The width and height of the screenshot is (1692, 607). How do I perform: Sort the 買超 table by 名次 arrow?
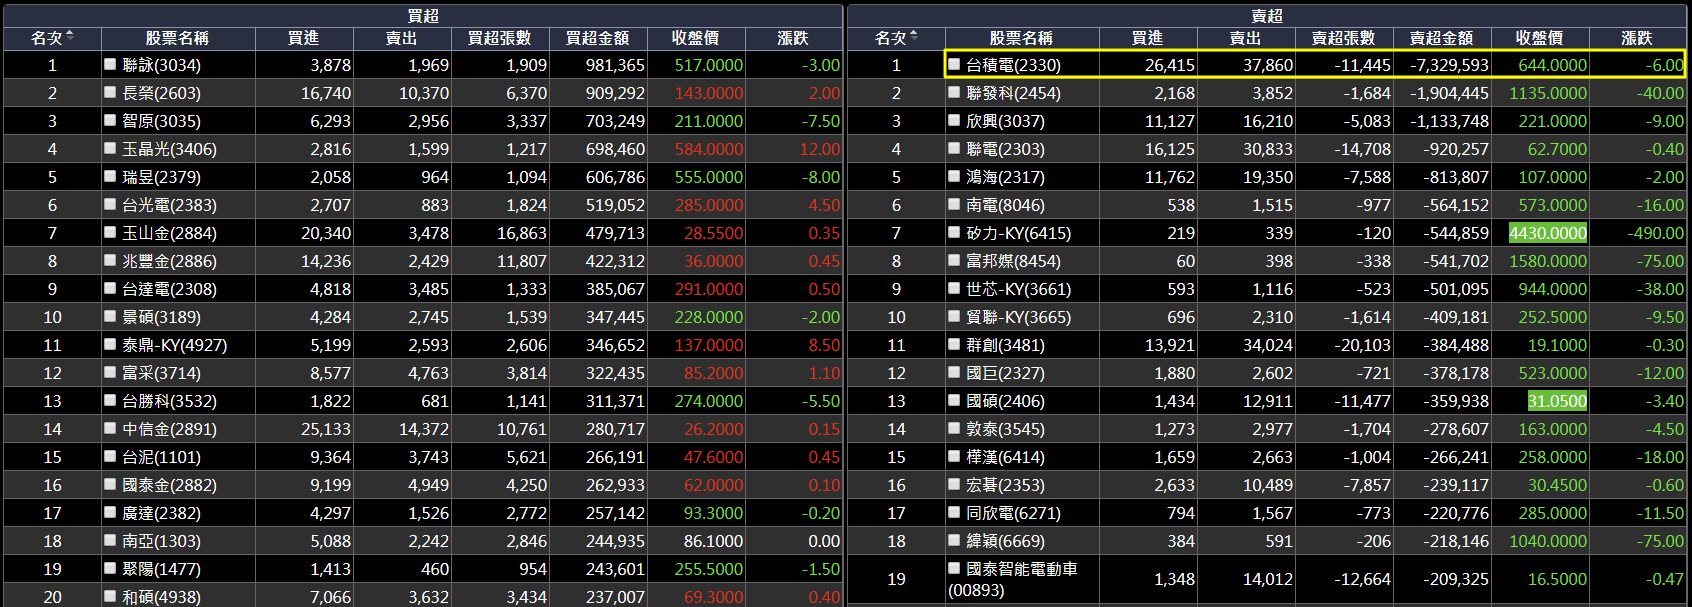(70, 37)
